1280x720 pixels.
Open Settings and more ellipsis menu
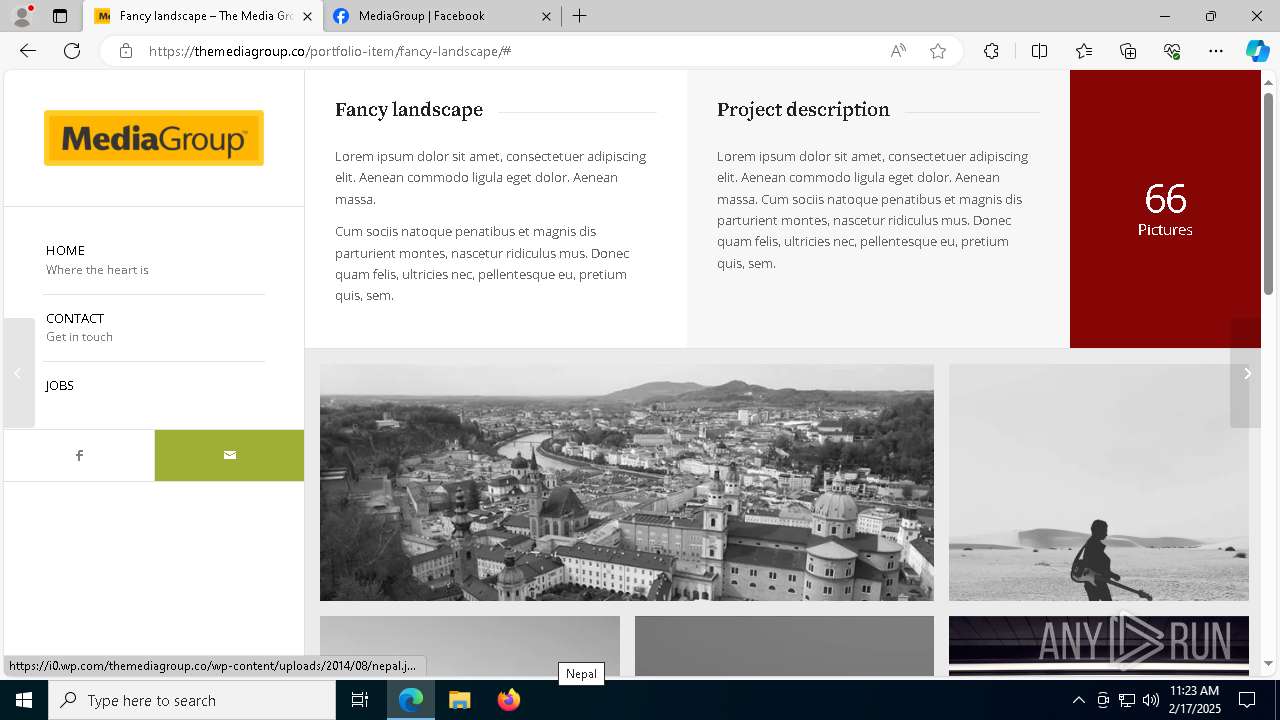1216,51
